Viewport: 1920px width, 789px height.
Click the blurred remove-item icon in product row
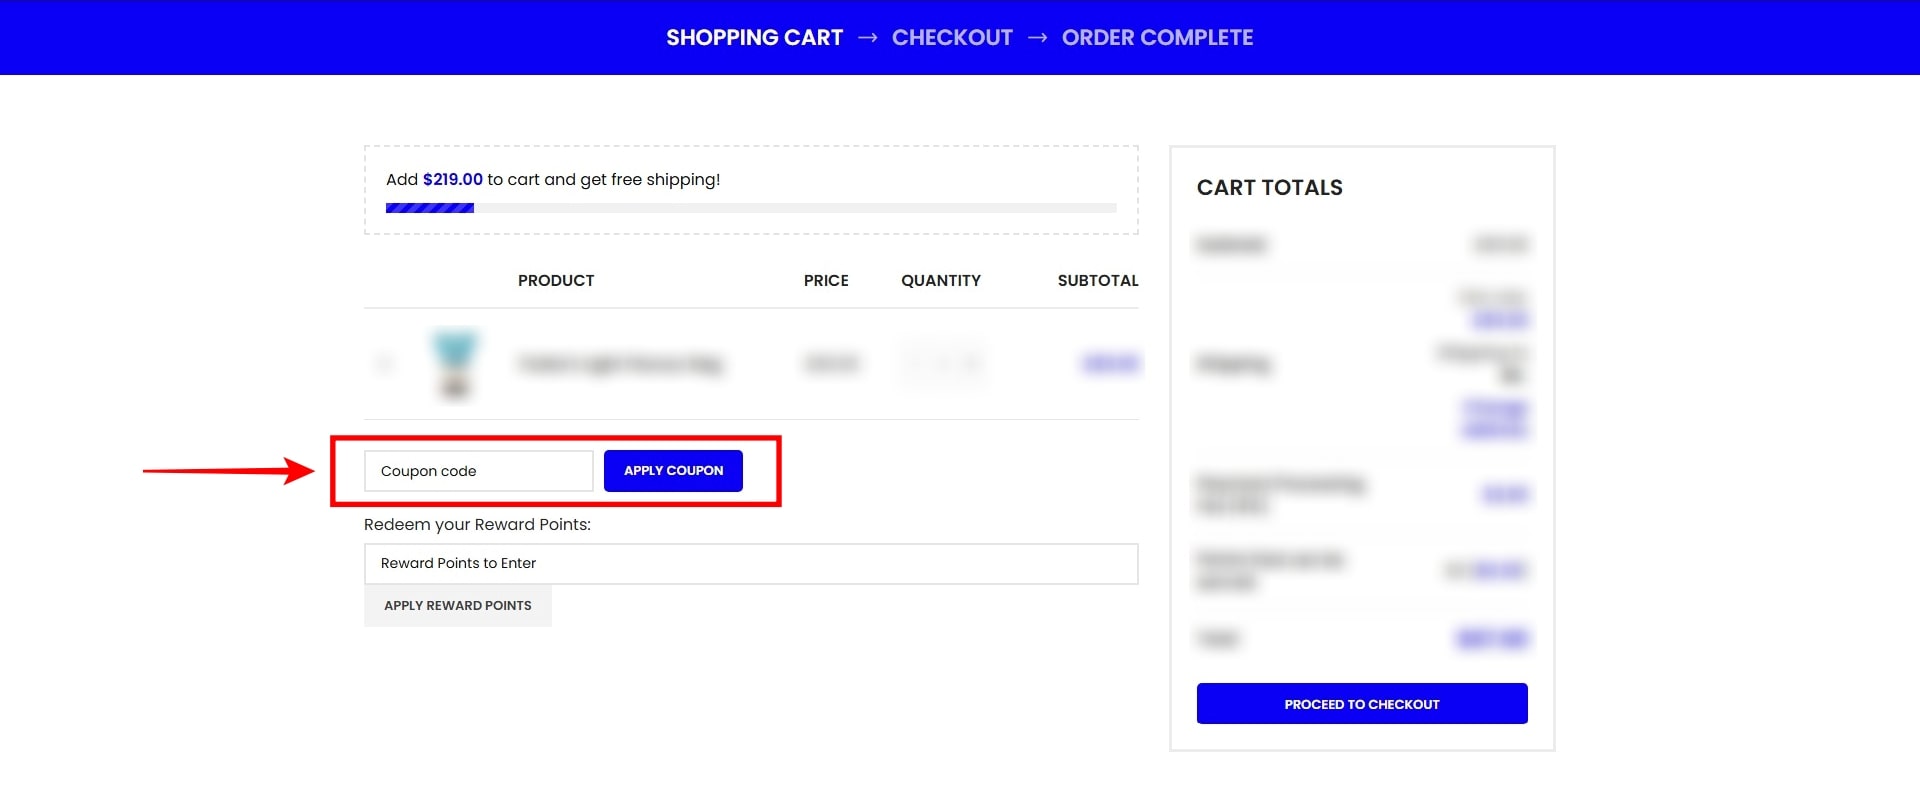(384, 363)
